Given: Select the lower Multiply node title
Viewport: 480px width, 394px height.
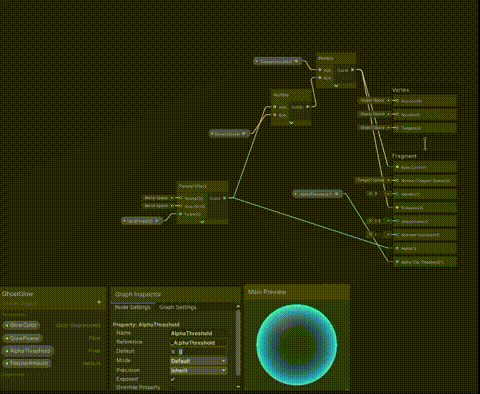Looking at the screenshot, I should pos(281,95).
